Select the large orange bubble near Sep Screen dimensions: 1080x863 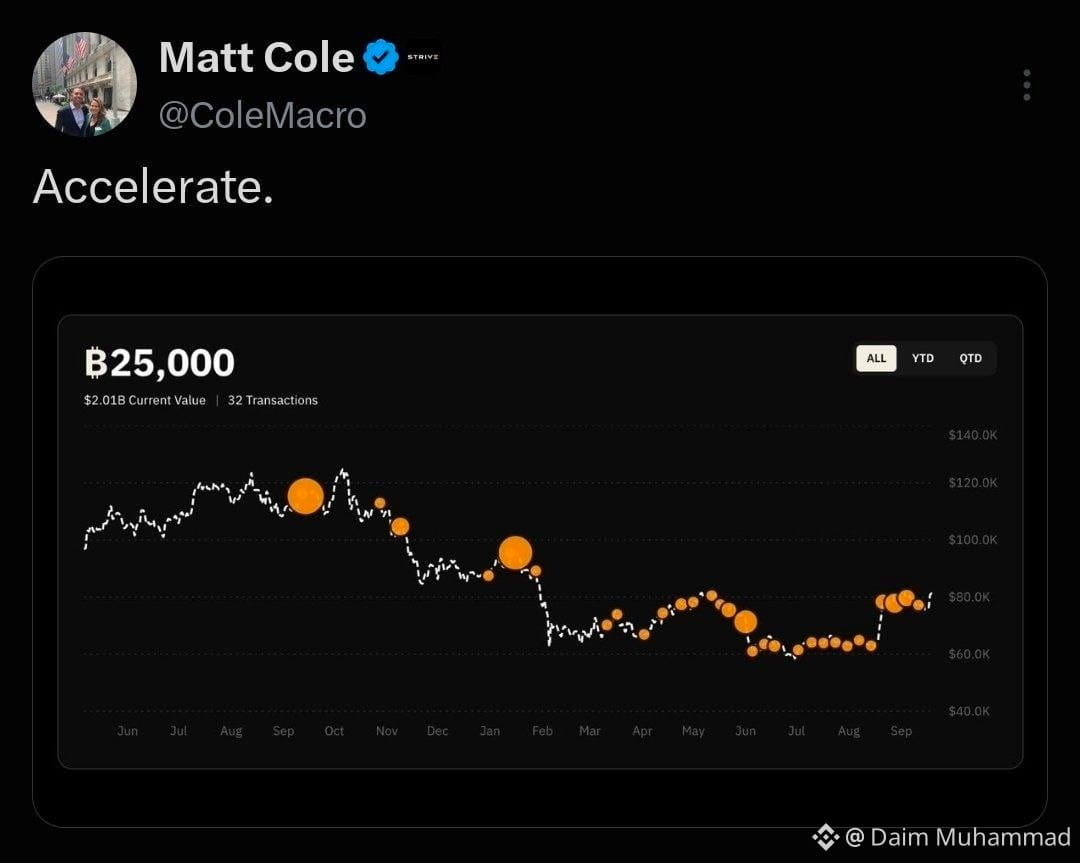point(305,496)
